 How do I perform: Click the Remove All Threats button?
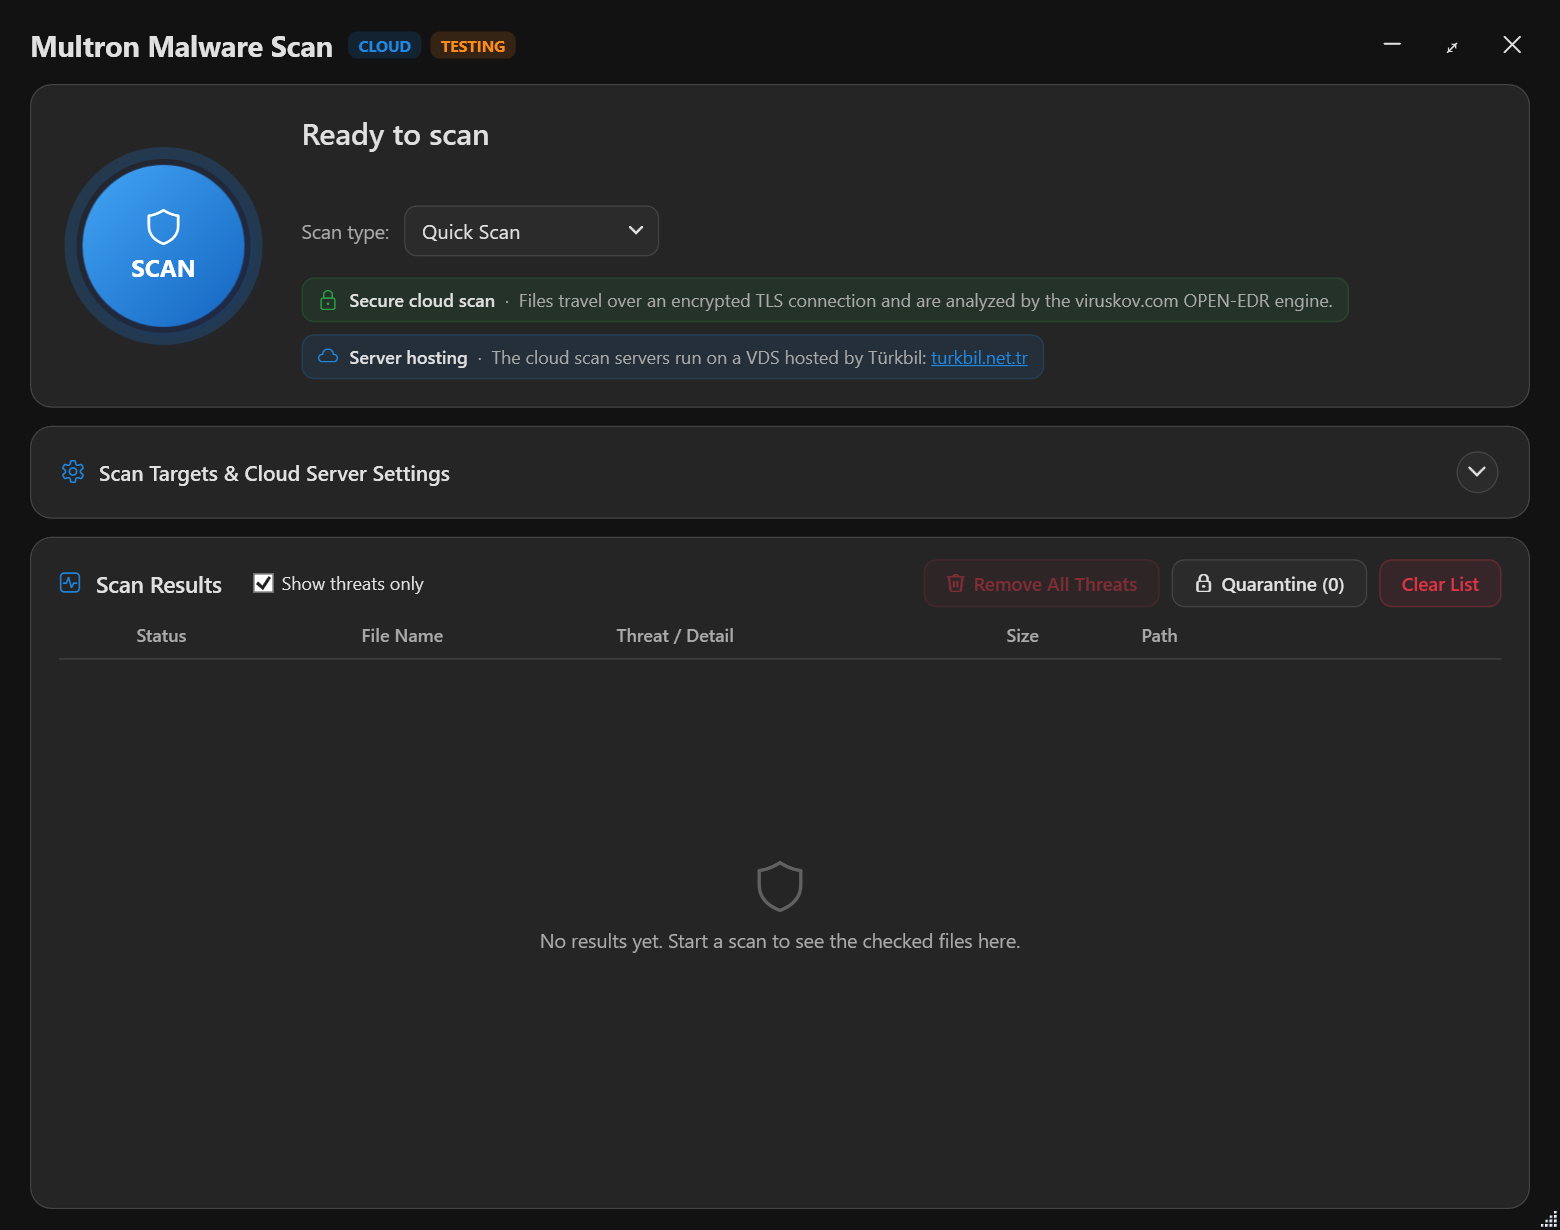tap(1041, 584)
